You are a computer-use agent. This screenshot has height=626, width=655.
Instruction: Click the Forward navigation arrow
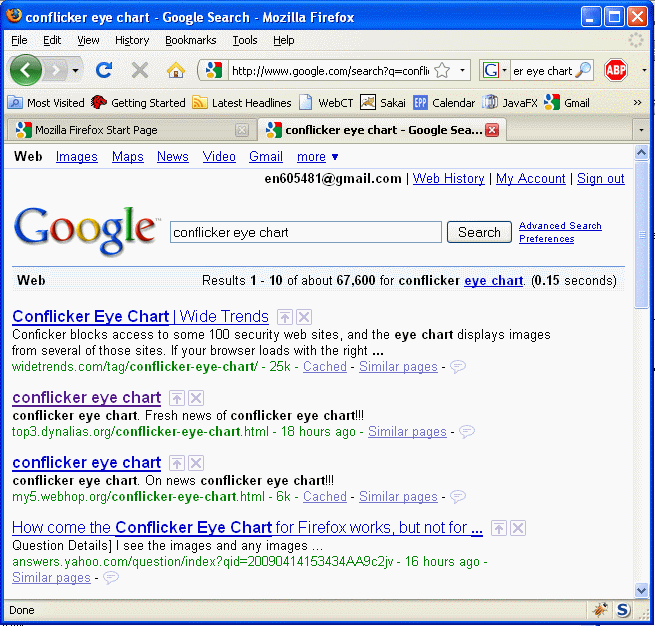point(56,71)
